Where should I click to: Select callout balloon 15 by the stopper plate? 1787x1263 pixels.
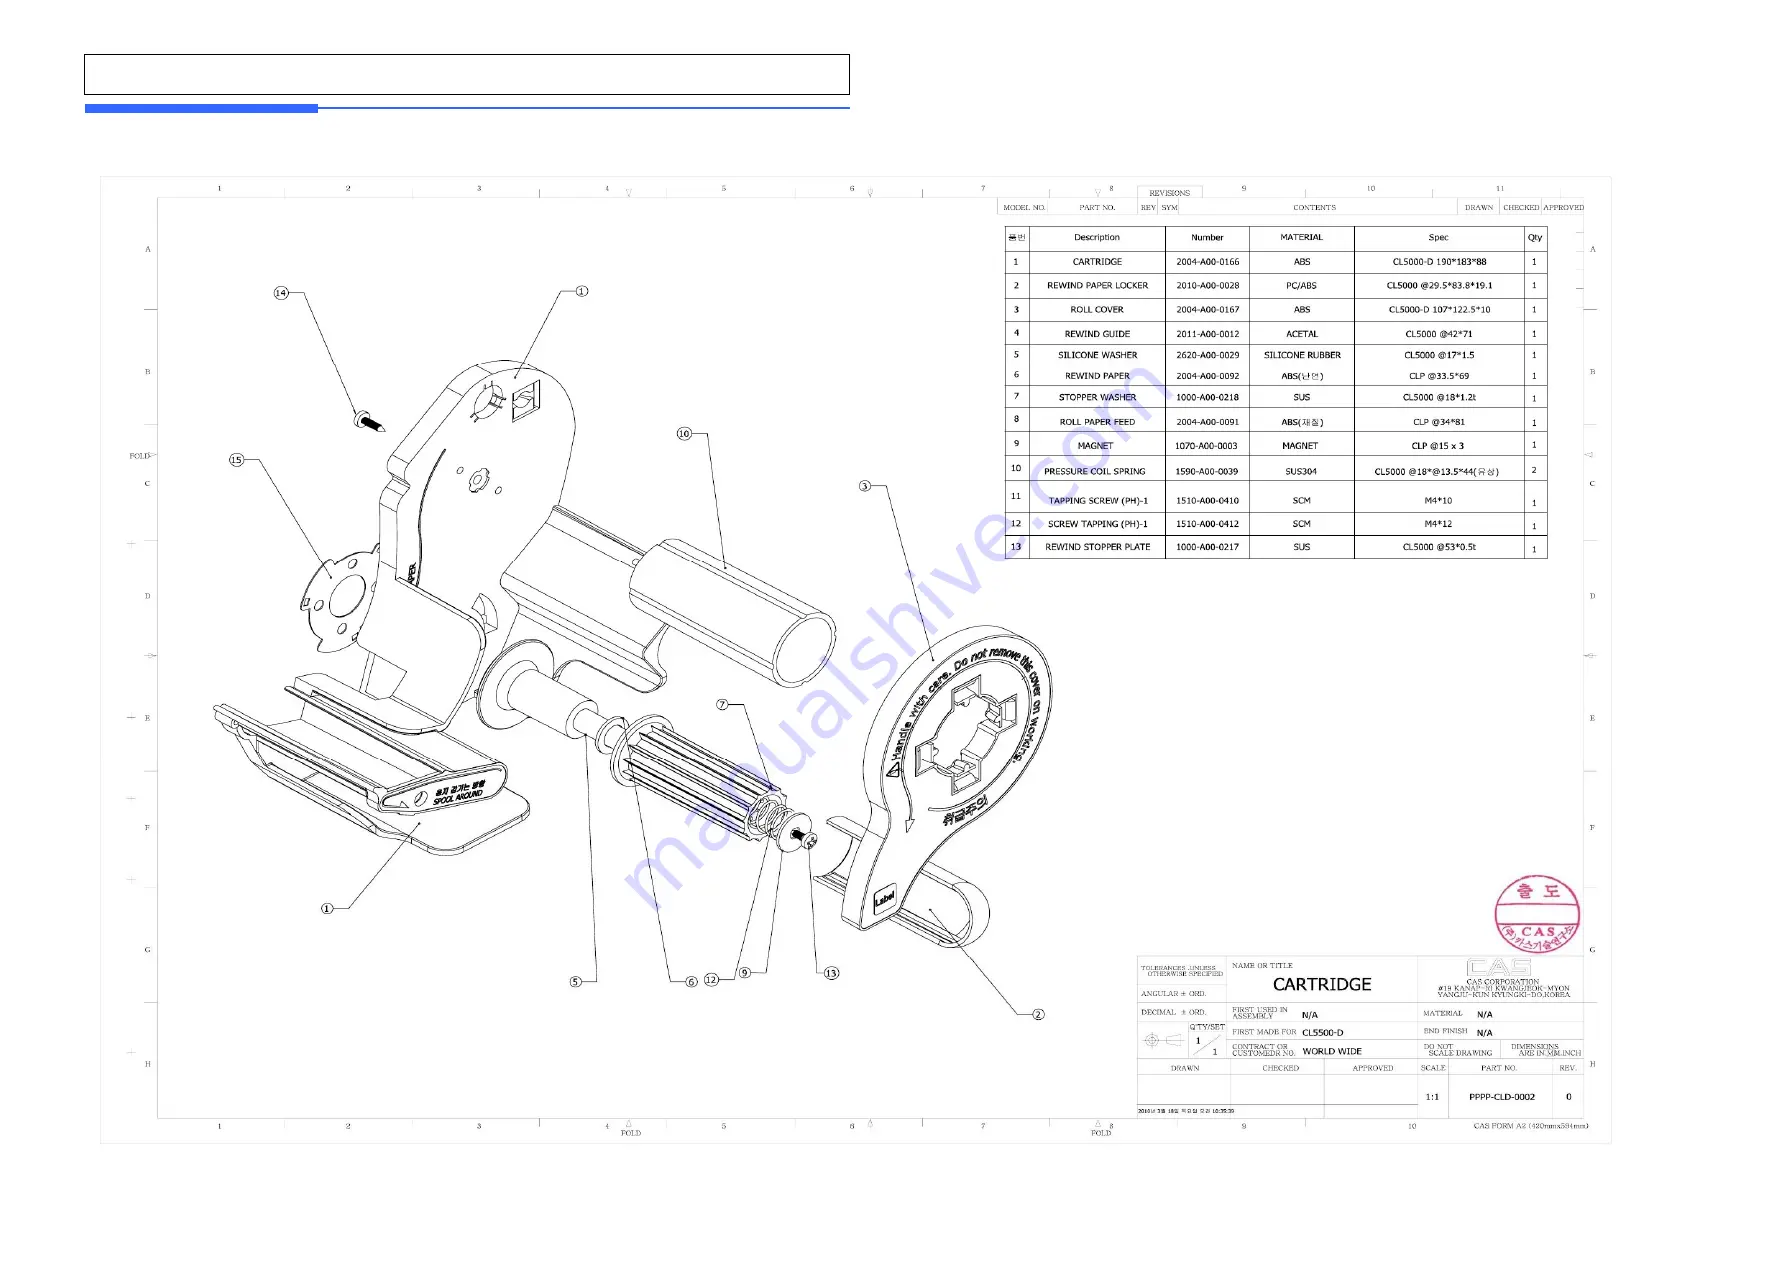click(x=236, y=460)
